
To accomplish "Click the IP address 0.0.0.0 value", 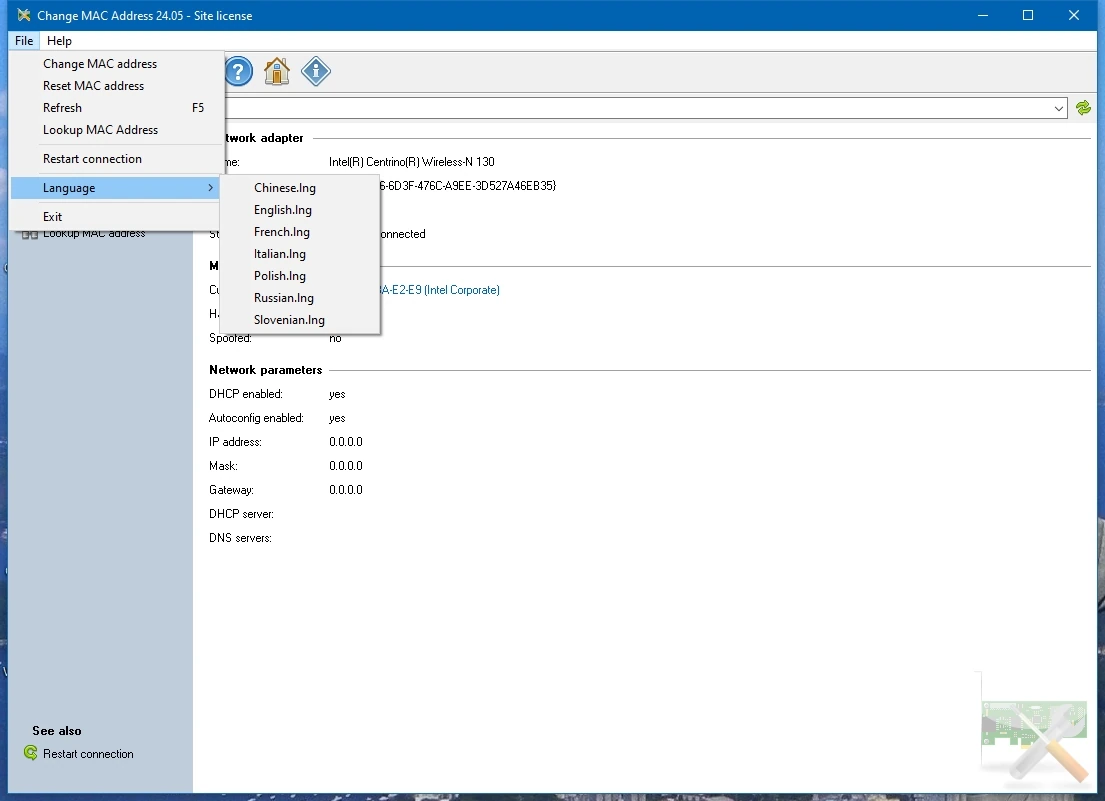I will [x=345, y=442].
